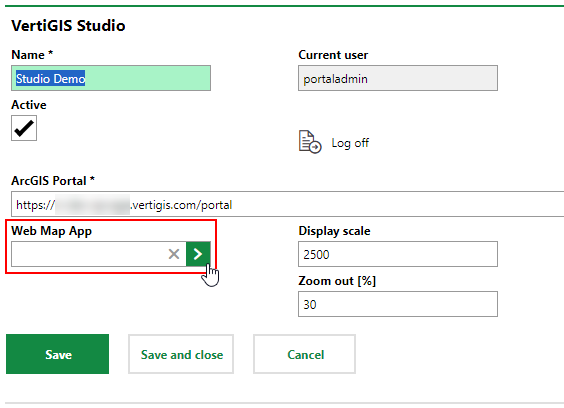
Task: Click the Zoom out field showing 30
Action: click(398, 304)
